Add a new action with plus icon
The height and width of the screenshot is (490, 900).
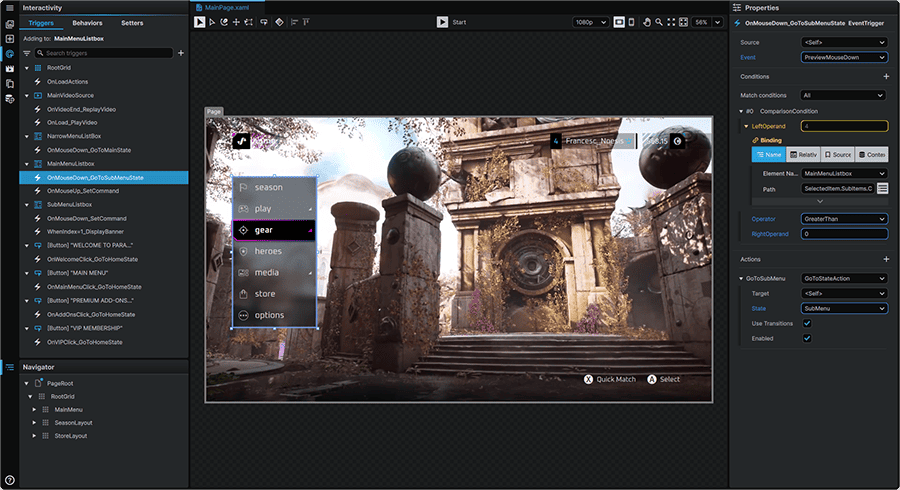click(x=886, y=259)
